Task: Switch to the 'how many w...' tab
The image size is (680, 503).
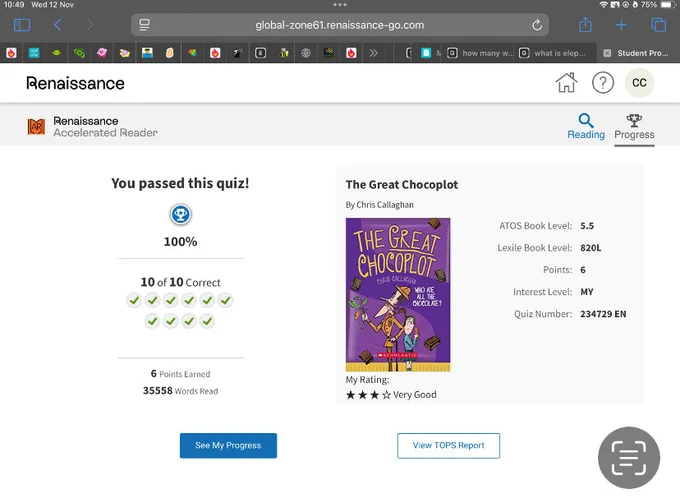Action: click(480, 53)
